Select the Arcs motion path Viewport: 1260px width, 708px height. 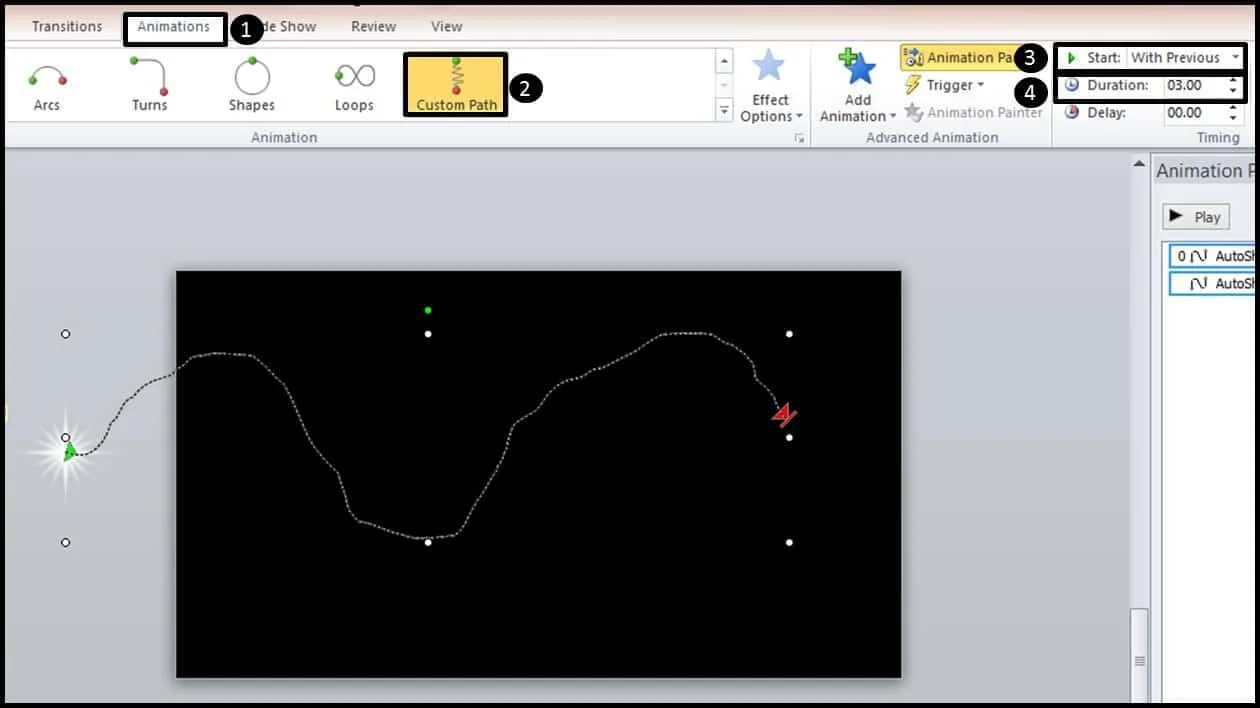[47, 85]
